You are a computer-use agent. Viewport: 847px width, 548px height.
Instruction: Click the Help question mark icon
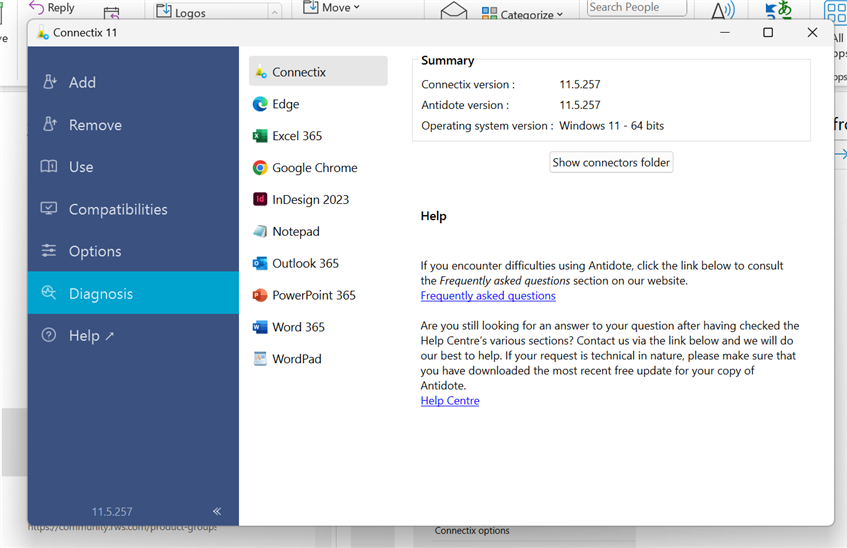[49, 335]
